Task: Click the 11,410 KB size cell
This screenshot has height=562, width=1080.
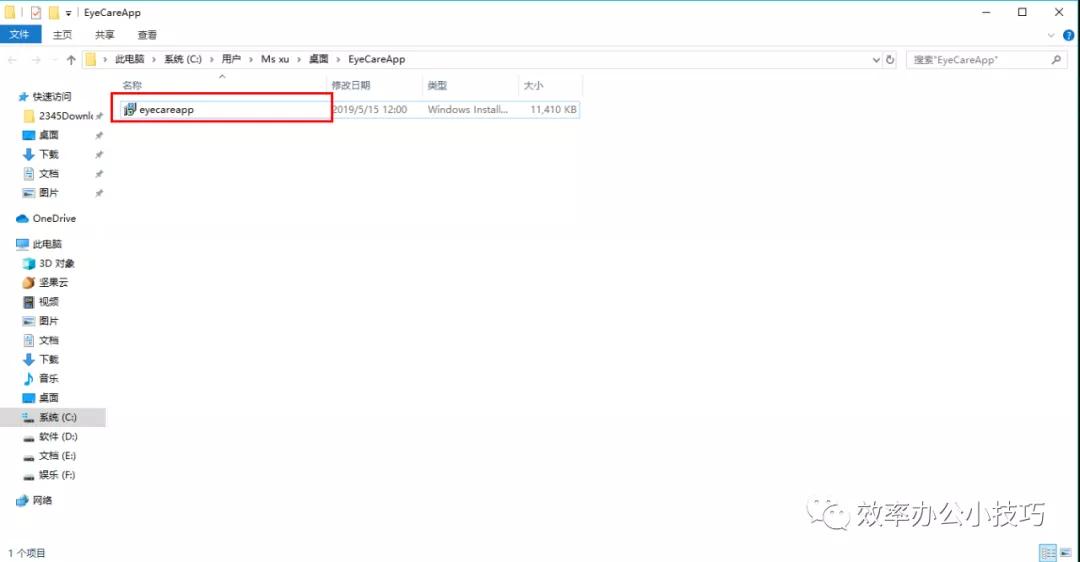Action: click(x=553, y=110)
